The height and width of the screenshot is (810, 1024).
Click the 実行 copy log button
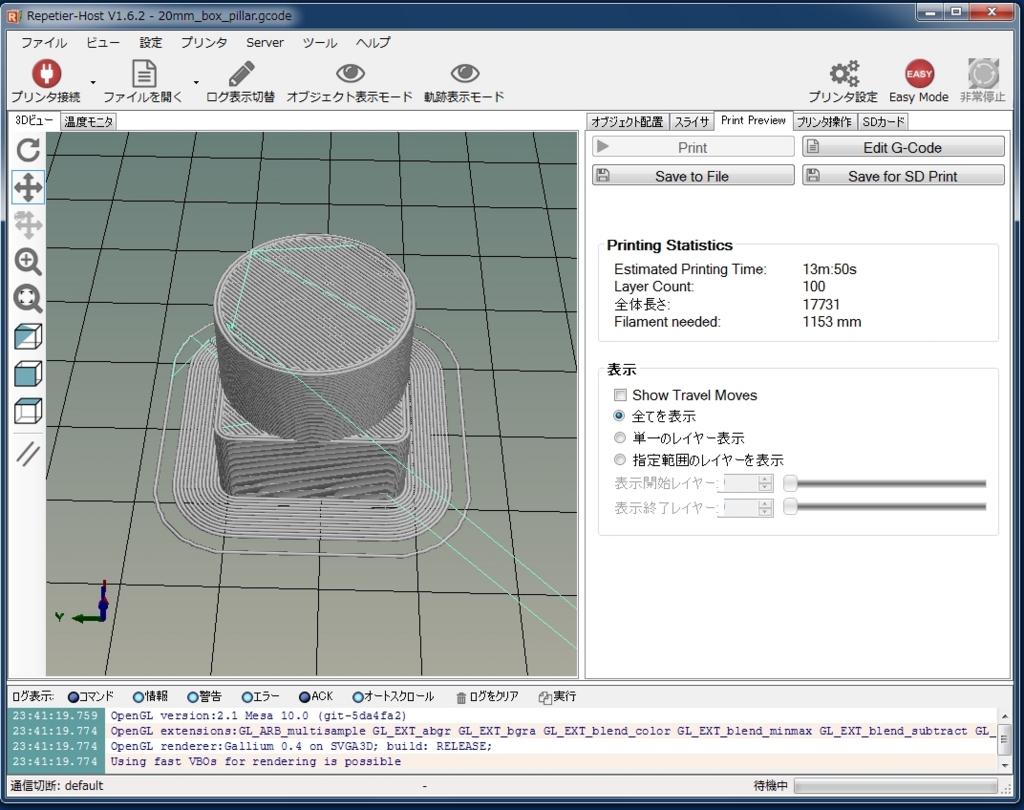[x=558, y=697]
